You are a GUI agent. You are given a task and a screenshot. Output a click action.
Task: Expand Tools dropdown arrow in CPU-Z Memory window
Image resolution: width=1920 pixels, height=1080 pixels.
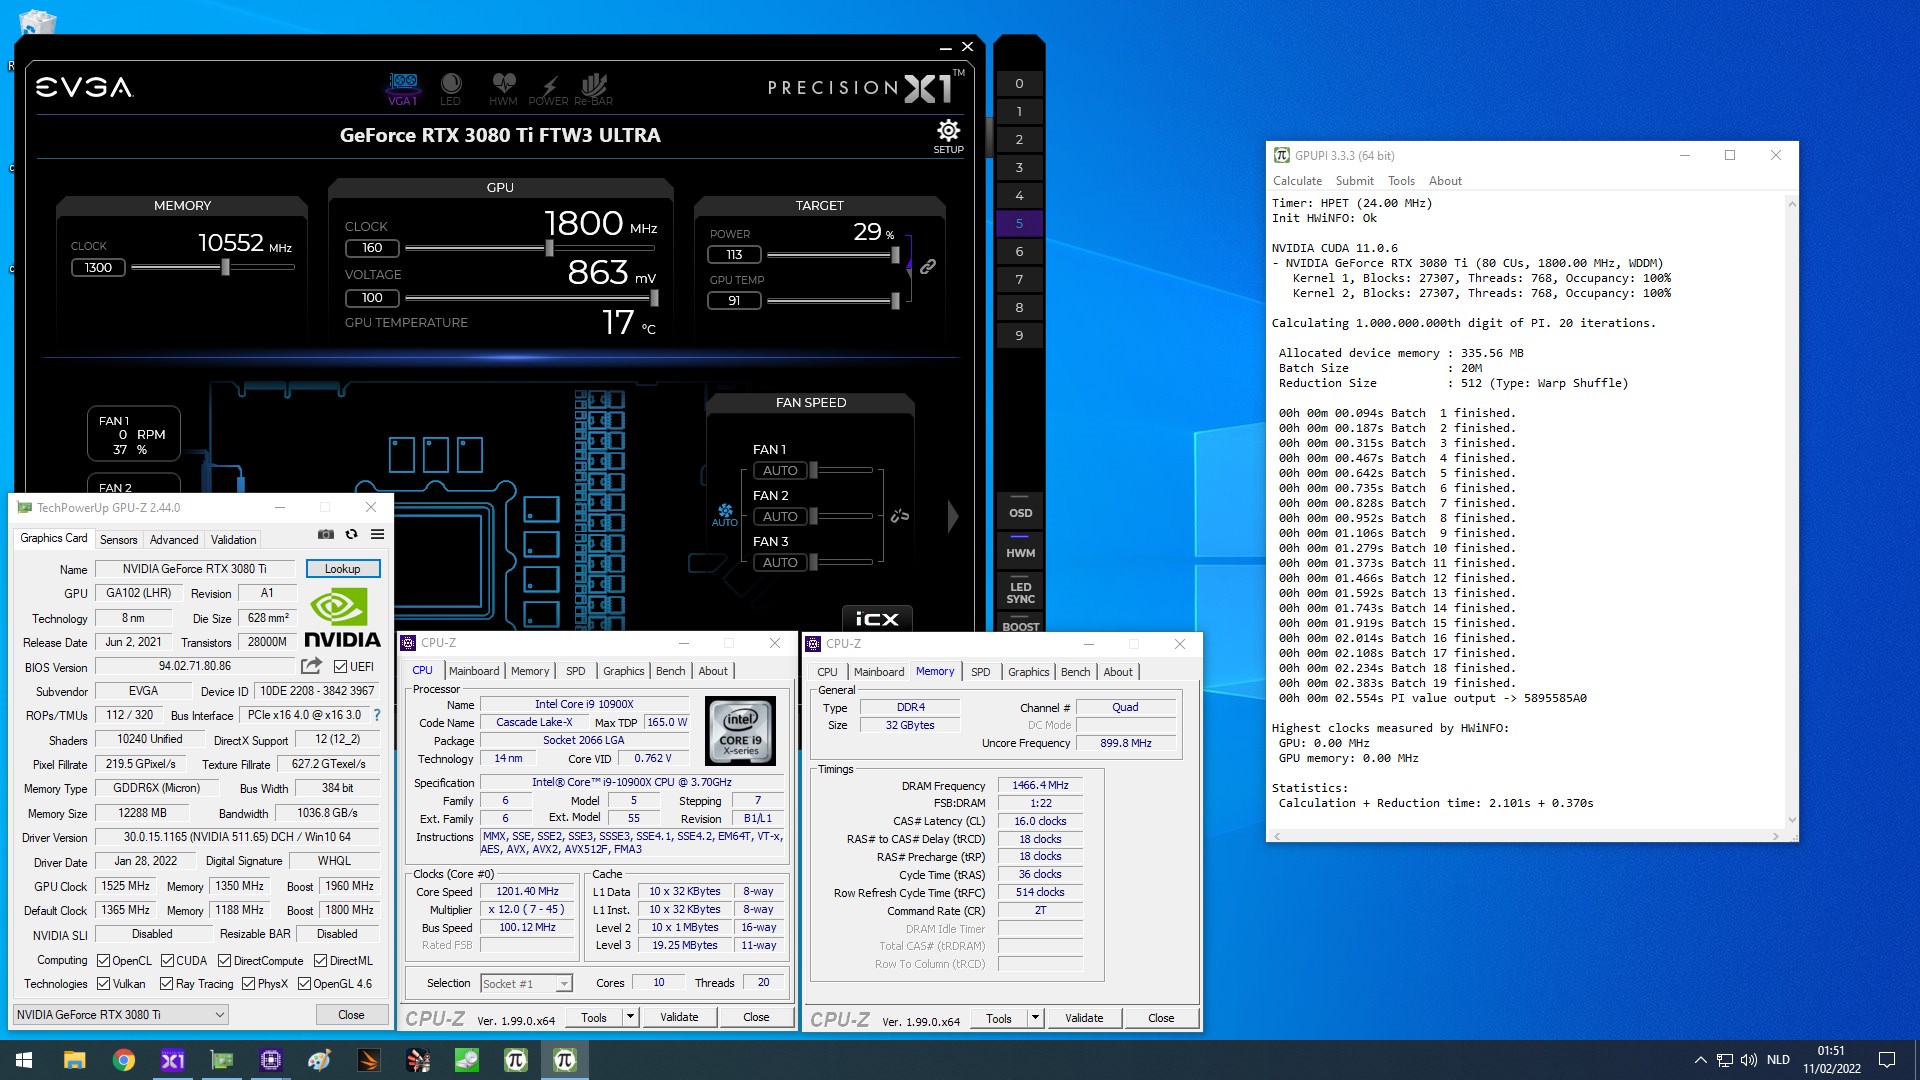1035,1018
